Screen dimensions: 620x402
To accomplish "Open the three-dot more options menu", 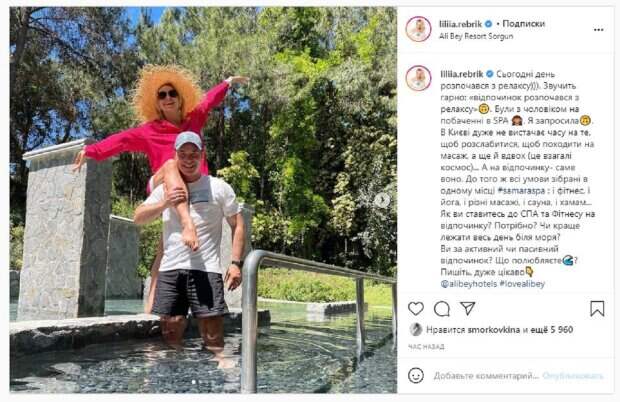I will (x=599, y=30).
